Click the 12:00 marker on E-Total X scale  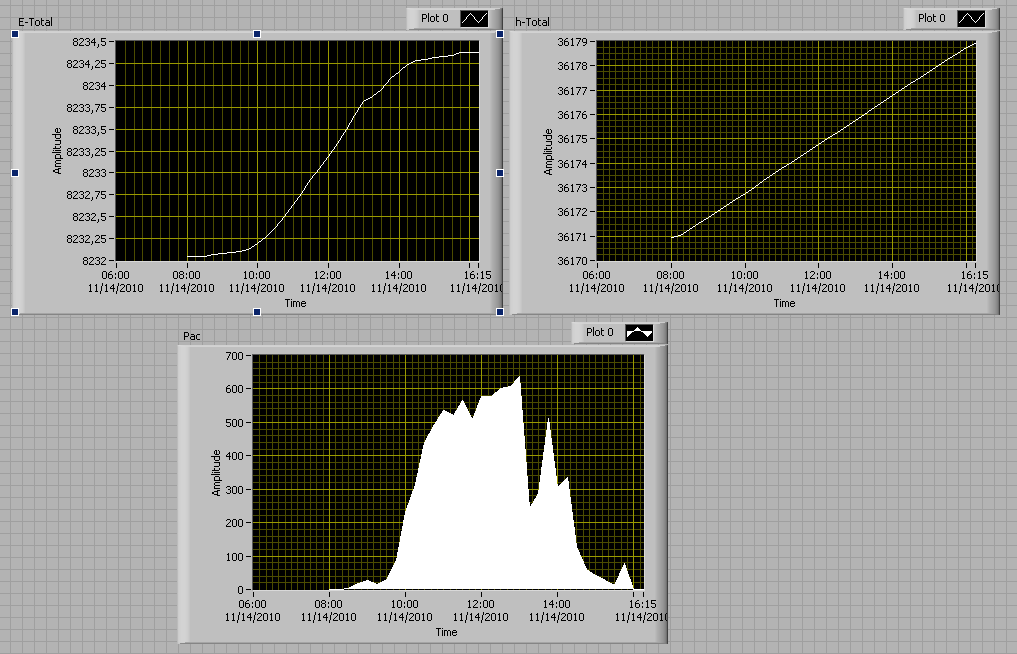(x=328, y=275)
